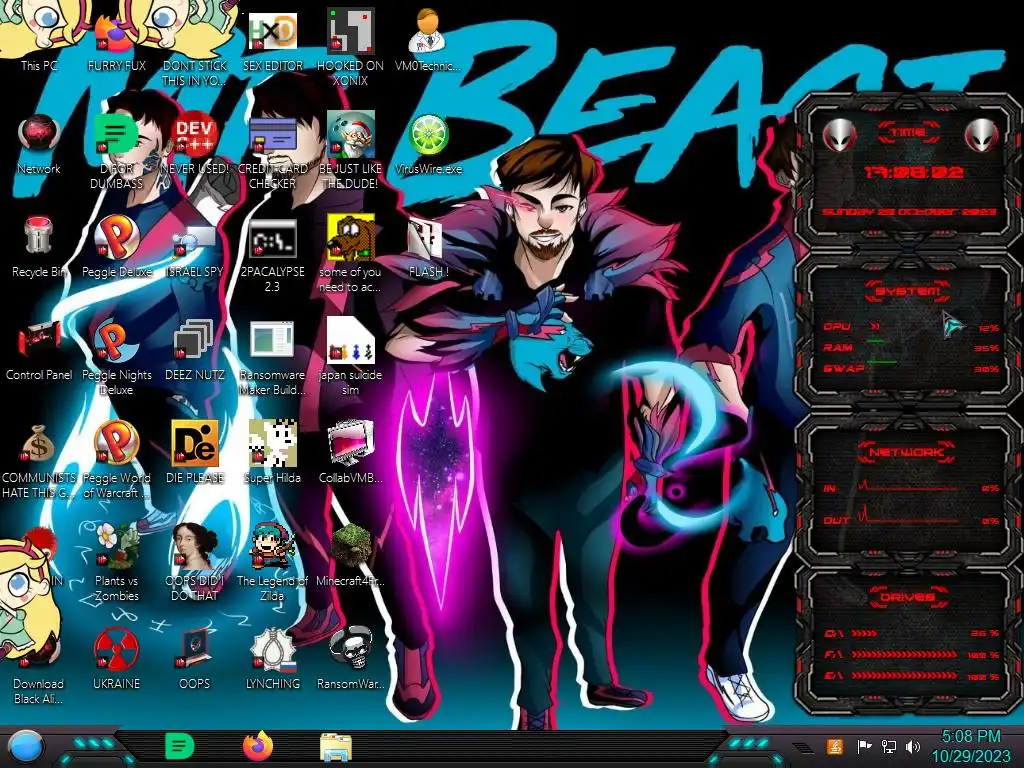Open the E:\ drive entry in Drives widget
This screenshot has height=768, width=1024.
click(x=912, y=676)
